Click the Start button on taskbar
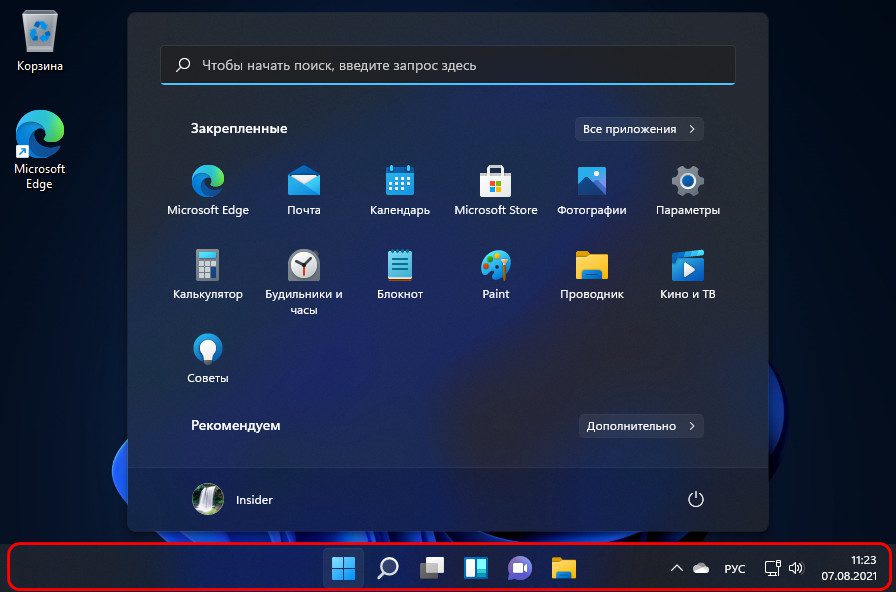The width and height of the screenshot is (896, 592). coord(343,568)
